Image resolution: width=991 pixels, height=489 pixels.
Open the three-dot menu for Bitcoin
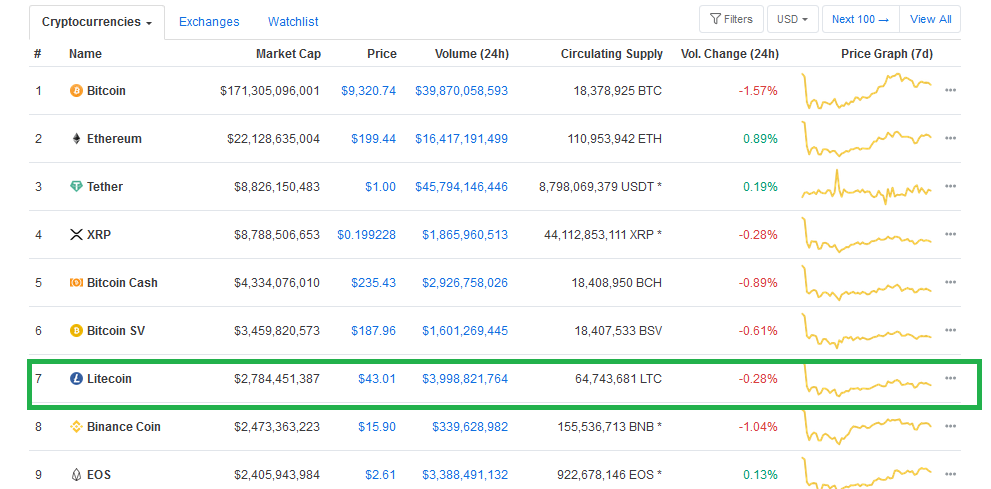pyautogui.click(x=950, y=90)
